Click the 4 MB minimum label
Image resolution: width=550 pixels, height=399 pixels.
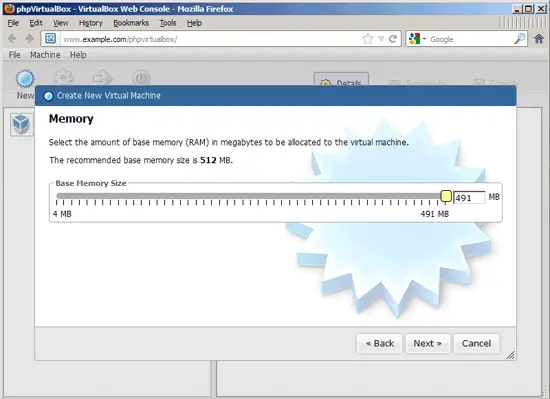tap(62, 214)
